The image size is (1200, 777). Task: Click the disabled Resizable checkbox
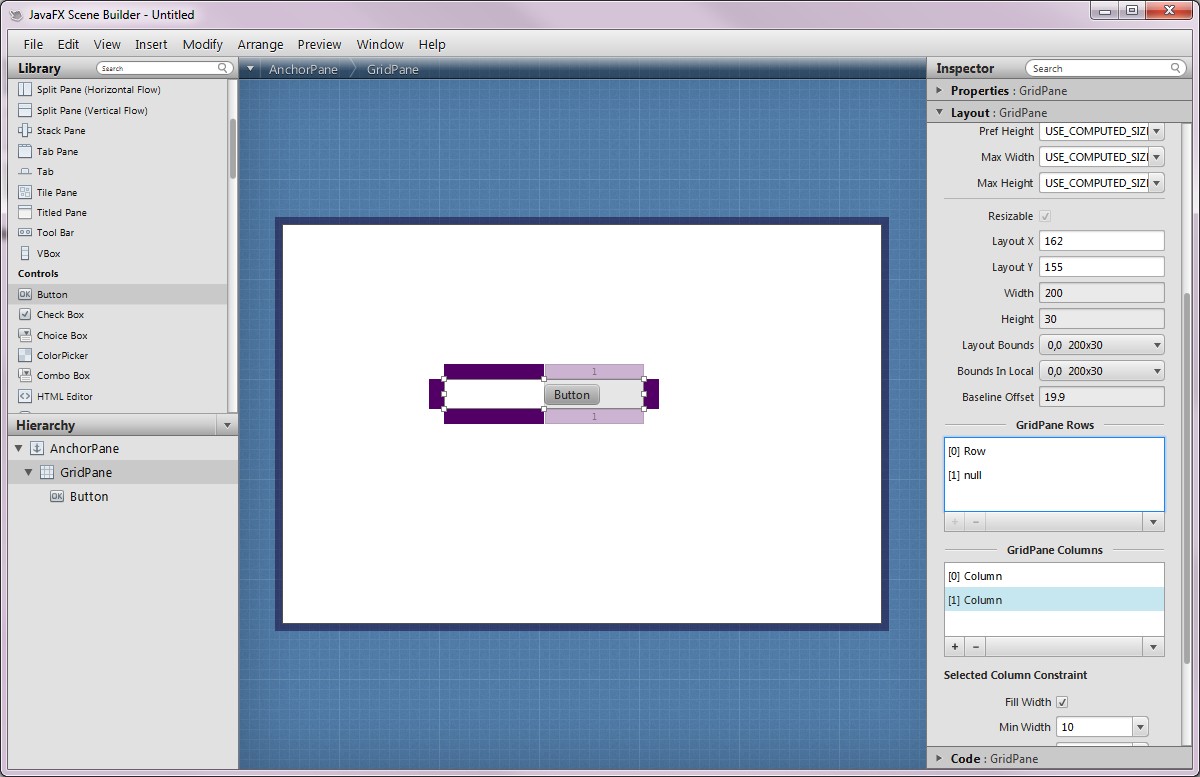coord(1045,216)
